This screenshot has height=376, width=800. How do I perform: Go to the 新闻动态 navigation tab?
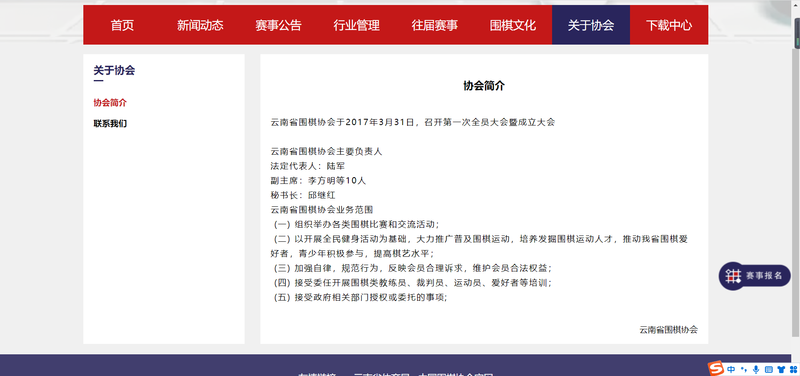coord(200,25)
